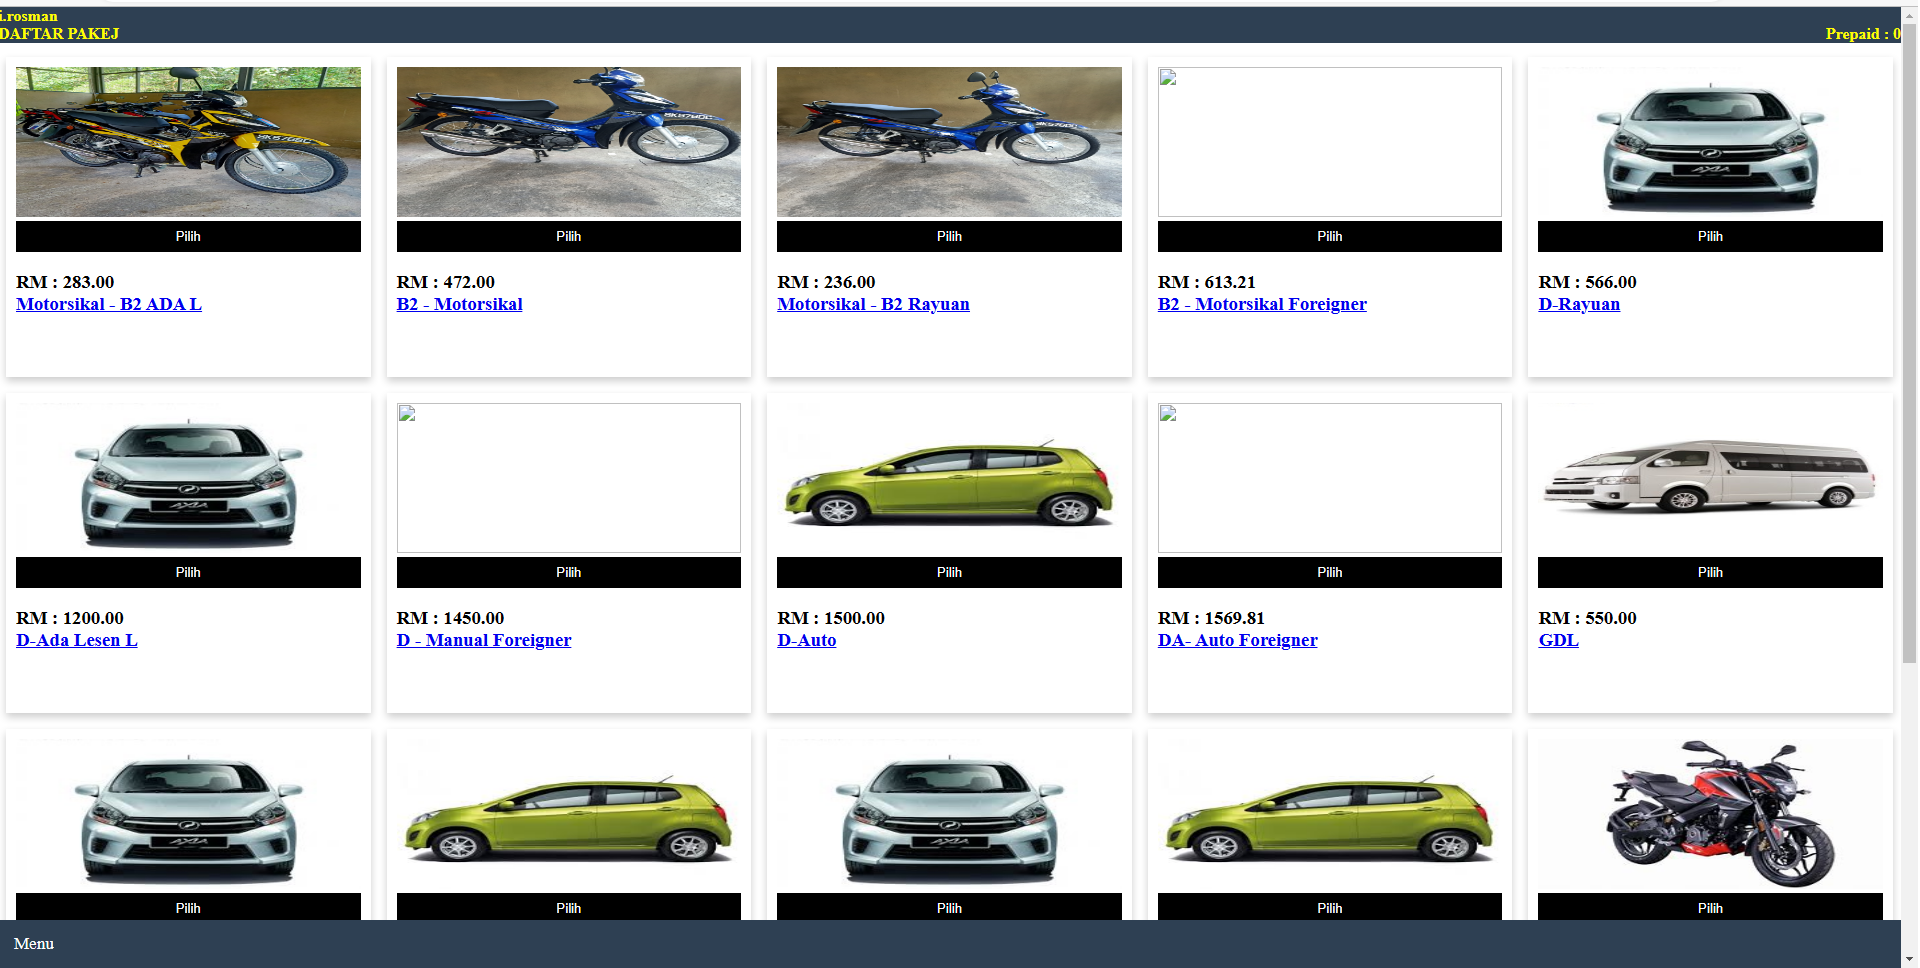1920x968 pixels.
Task: Click the DAFTAR PAKEJ header title
Action: (60, 34)
